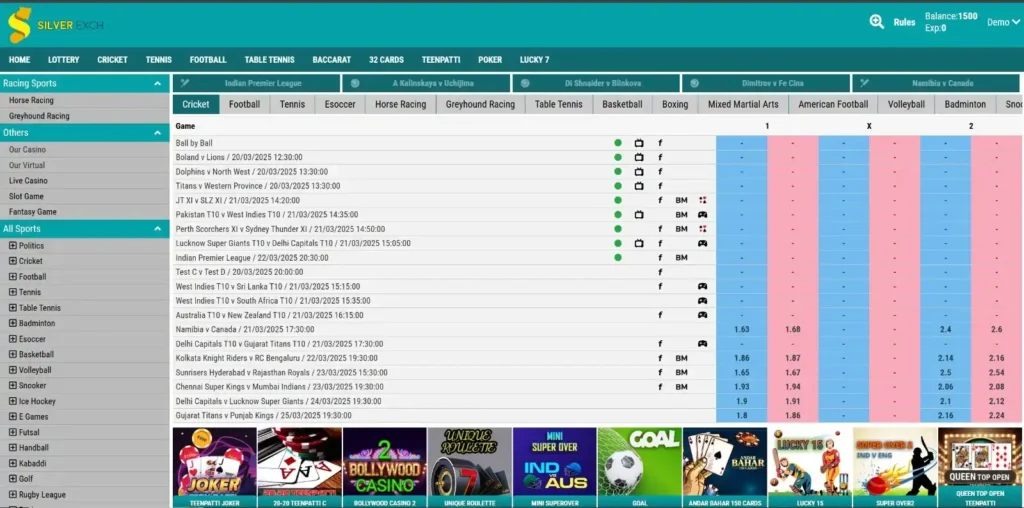The width and height of the screenshot is (1024, 508).
Task: Open the Goal game thumbnail
Action: (x=640, y=468)
